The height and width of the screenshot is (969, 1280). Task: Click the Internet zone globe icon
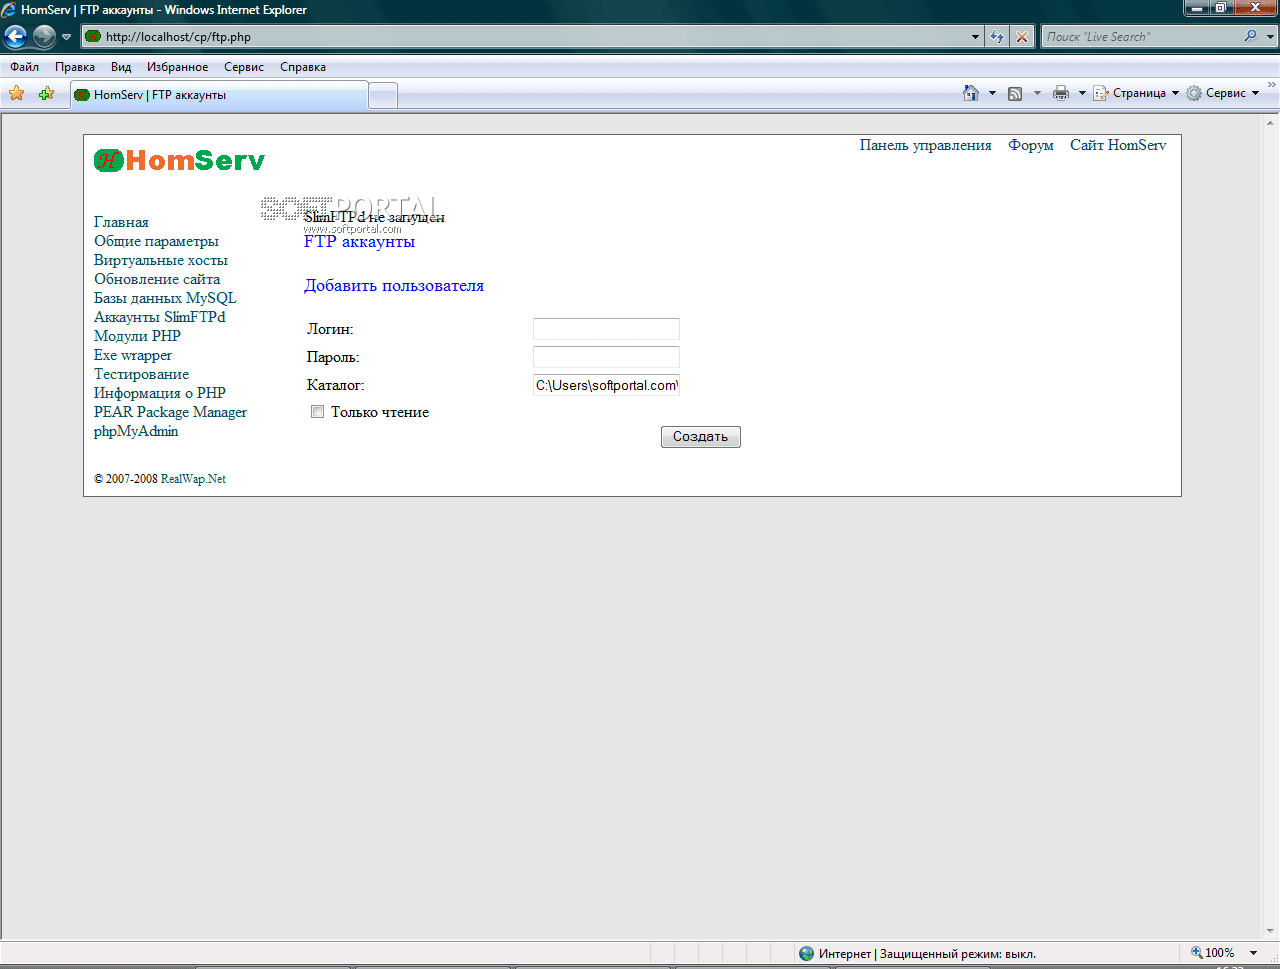coord(806,953)
